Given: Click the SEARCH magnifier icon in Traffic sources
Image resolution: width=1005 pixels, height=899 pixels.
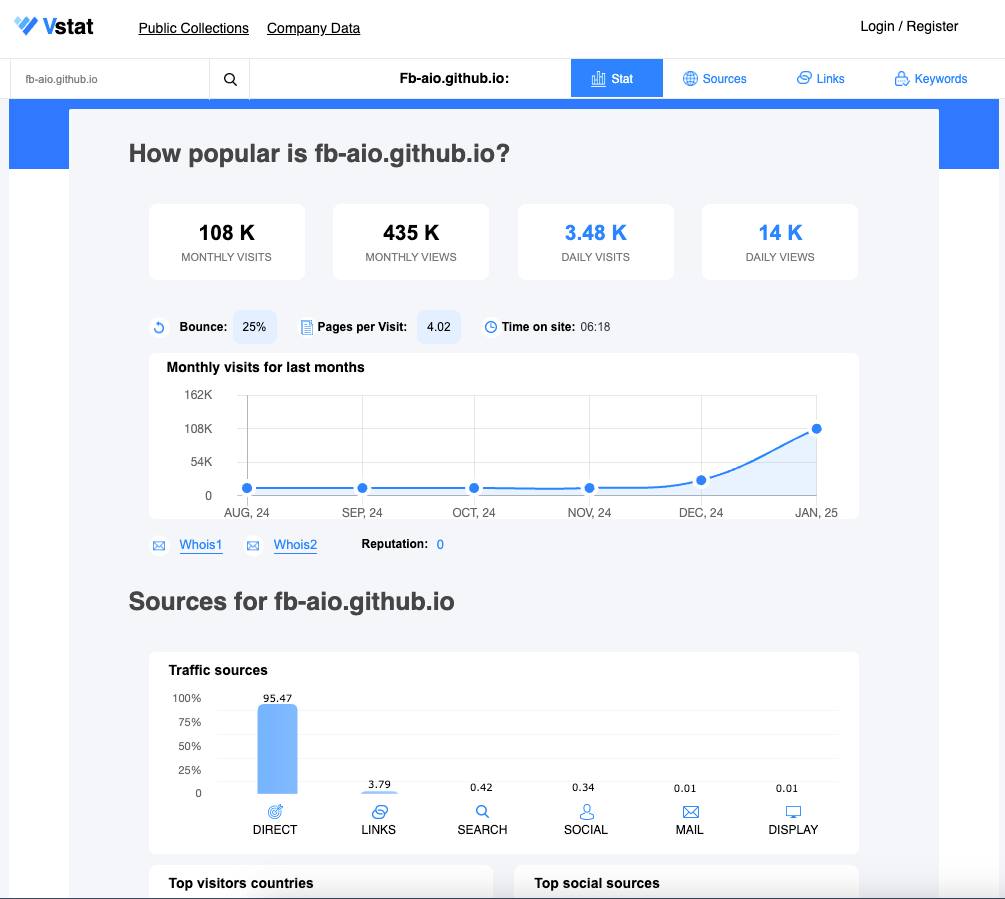Looking at the screenshot, I should pos(483,812).
